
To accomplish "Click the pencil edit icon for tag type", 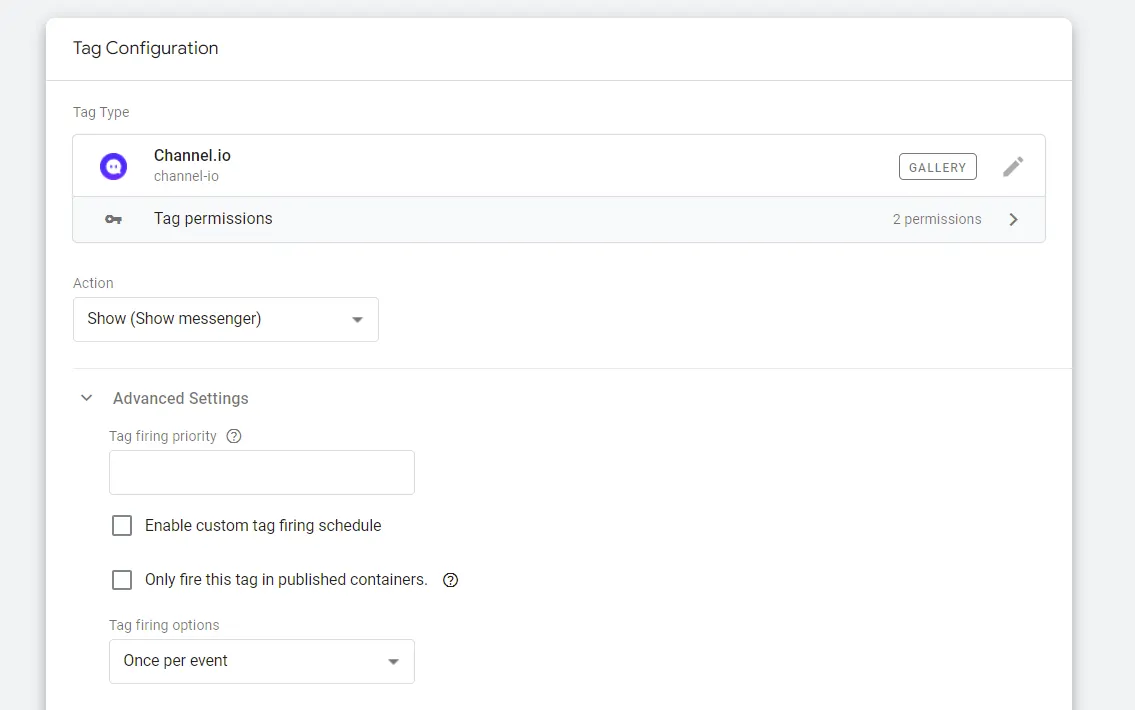I will click(1013, 167).
